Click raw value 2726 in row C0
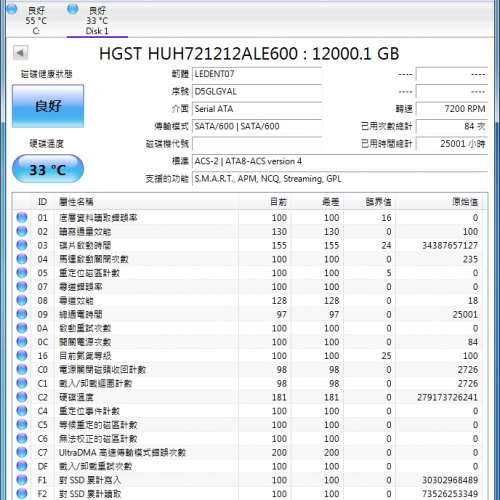The image size is (500, 500). tap(468, 370)
